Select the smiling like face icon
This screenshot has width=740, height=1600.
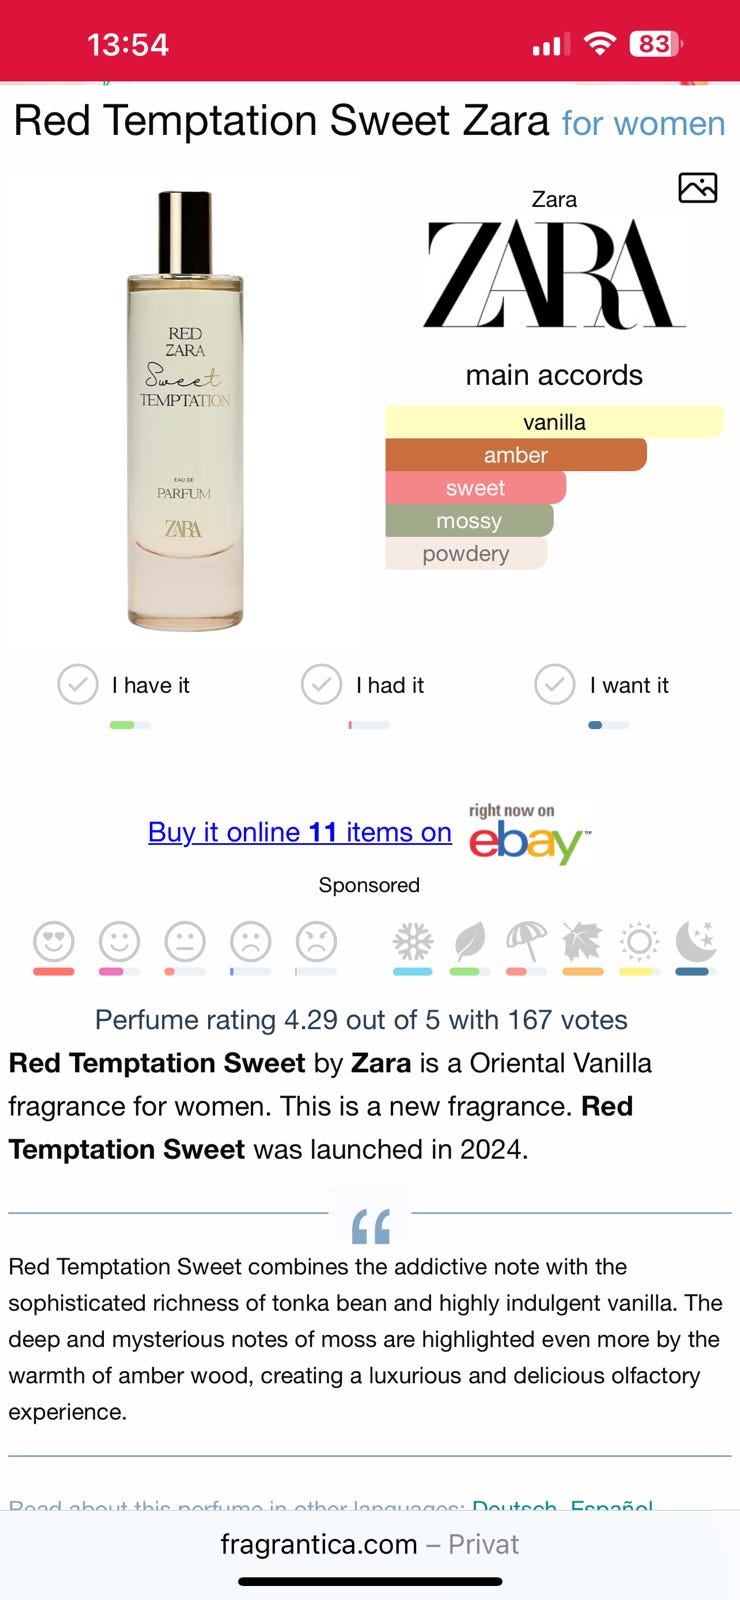[x=119, y=941]
